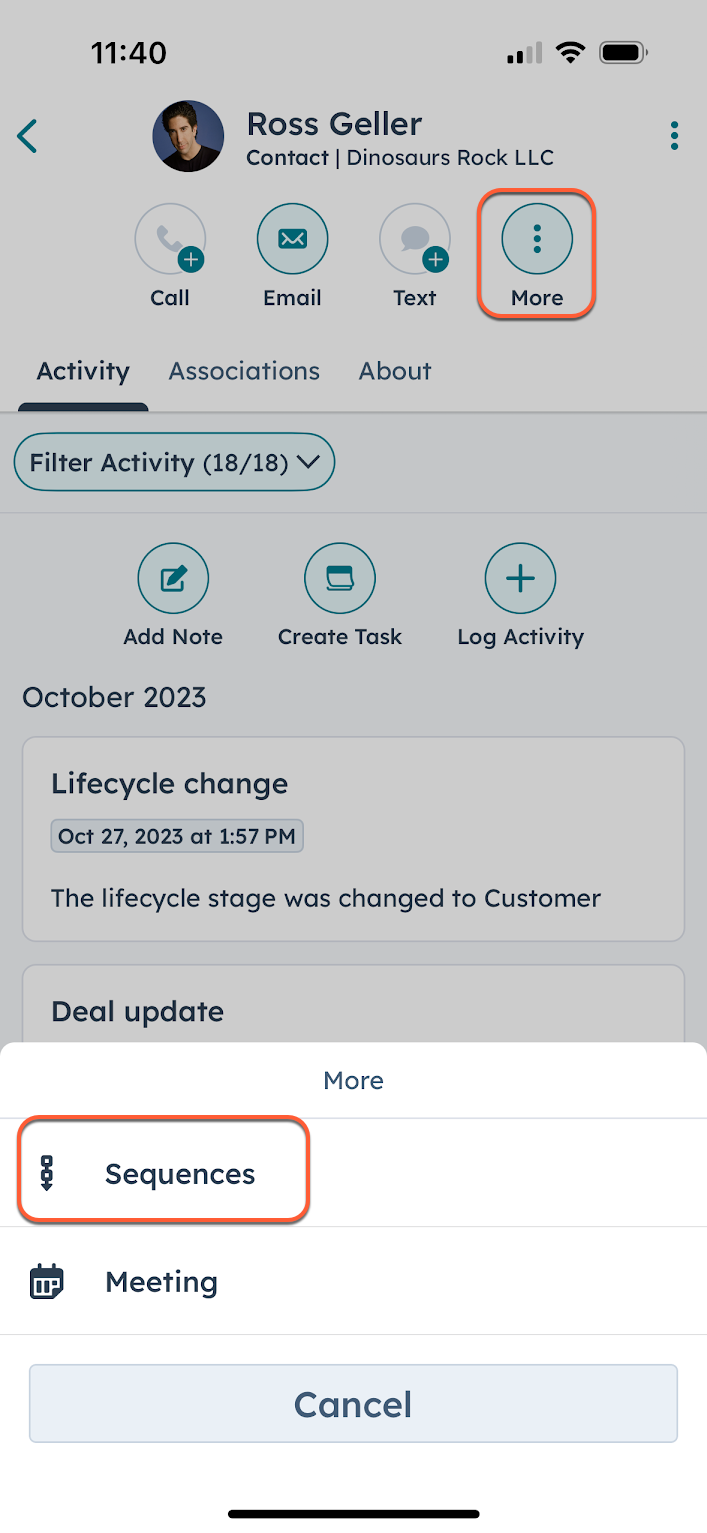This screenshot has width=707, height=1533.
Task: Select the Call action icon
Action: tap(170, 238)
